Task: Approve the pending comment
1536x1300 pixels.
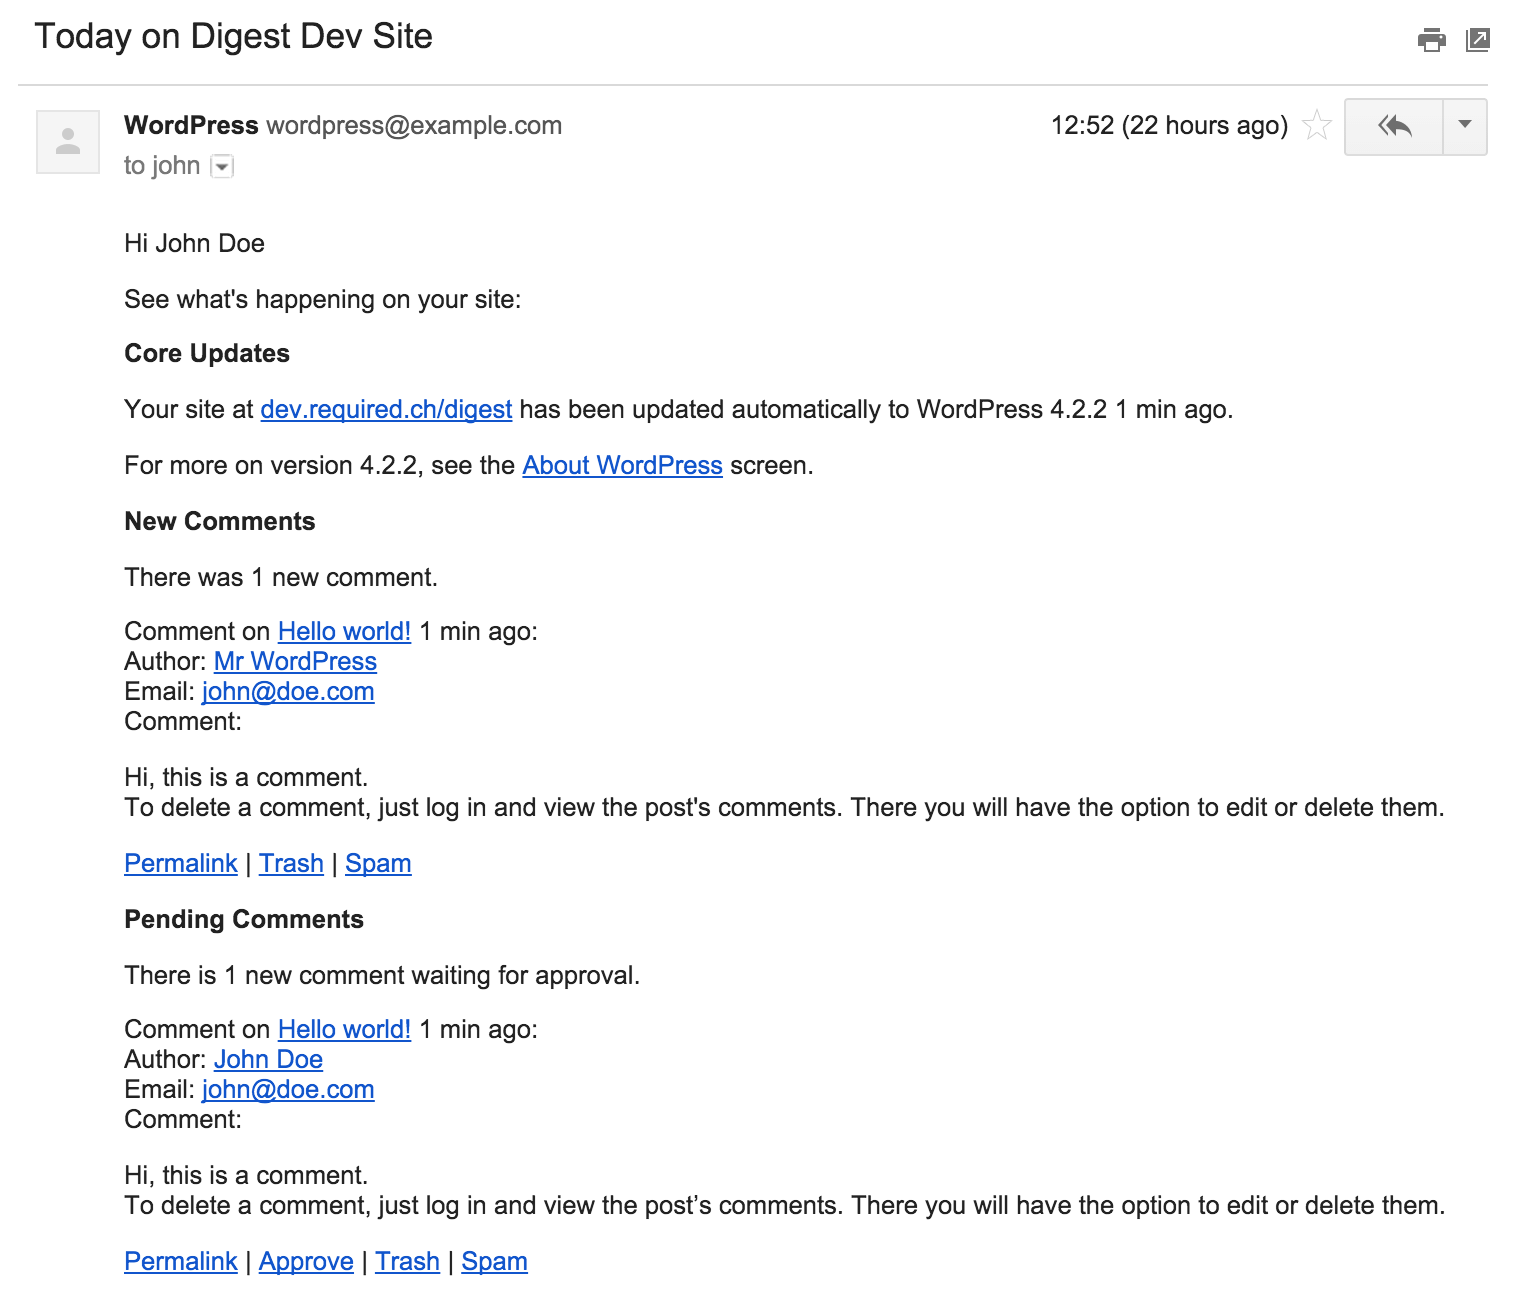Action: click(306, 1262)
